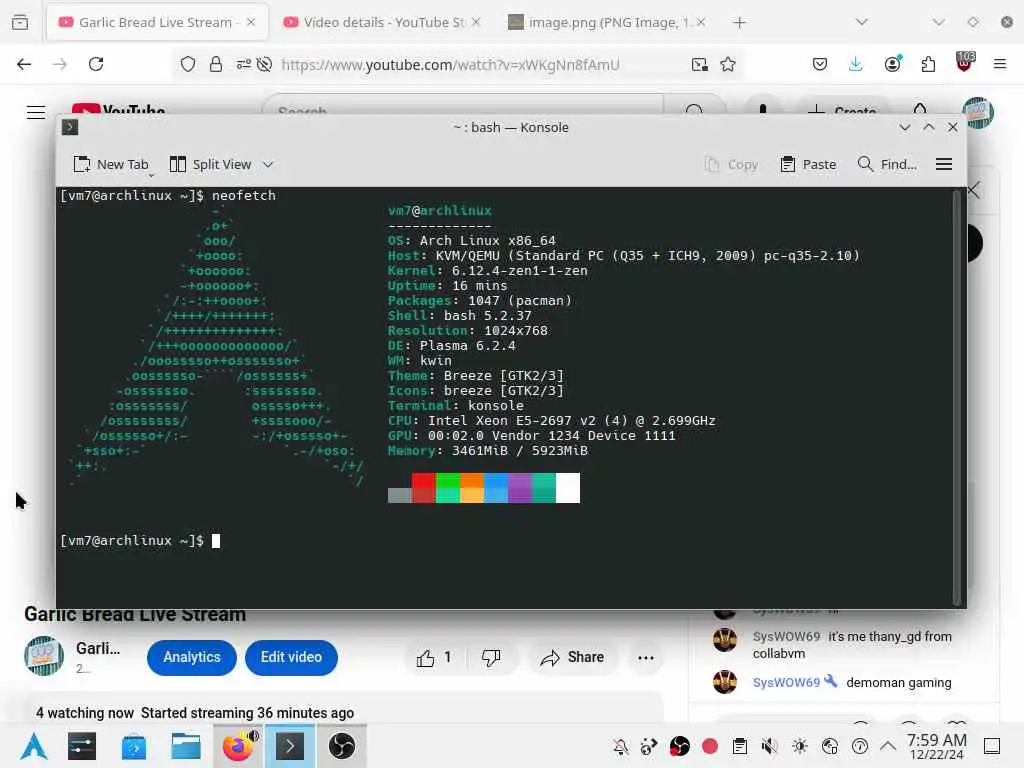Open Firefox extensions puzzle icon
1024x768 pixels.
pyautogui.click(x=928, y=64)
